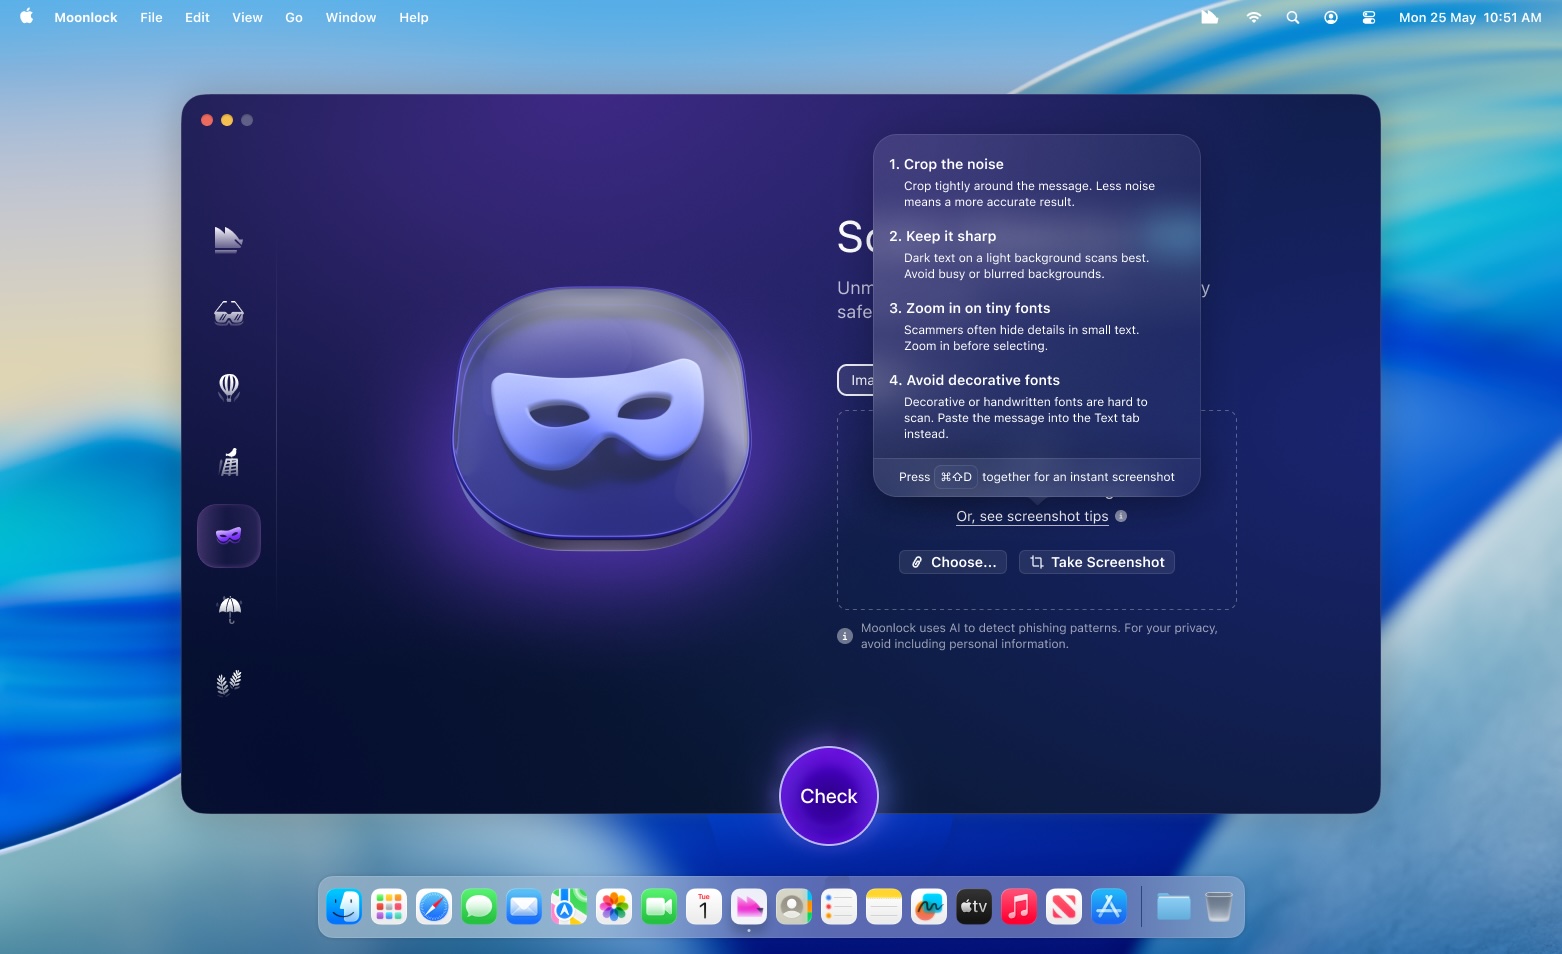Click the date and time in menu bar
The width and height of the screenshot is (1562, 954).
point(1470,17)
